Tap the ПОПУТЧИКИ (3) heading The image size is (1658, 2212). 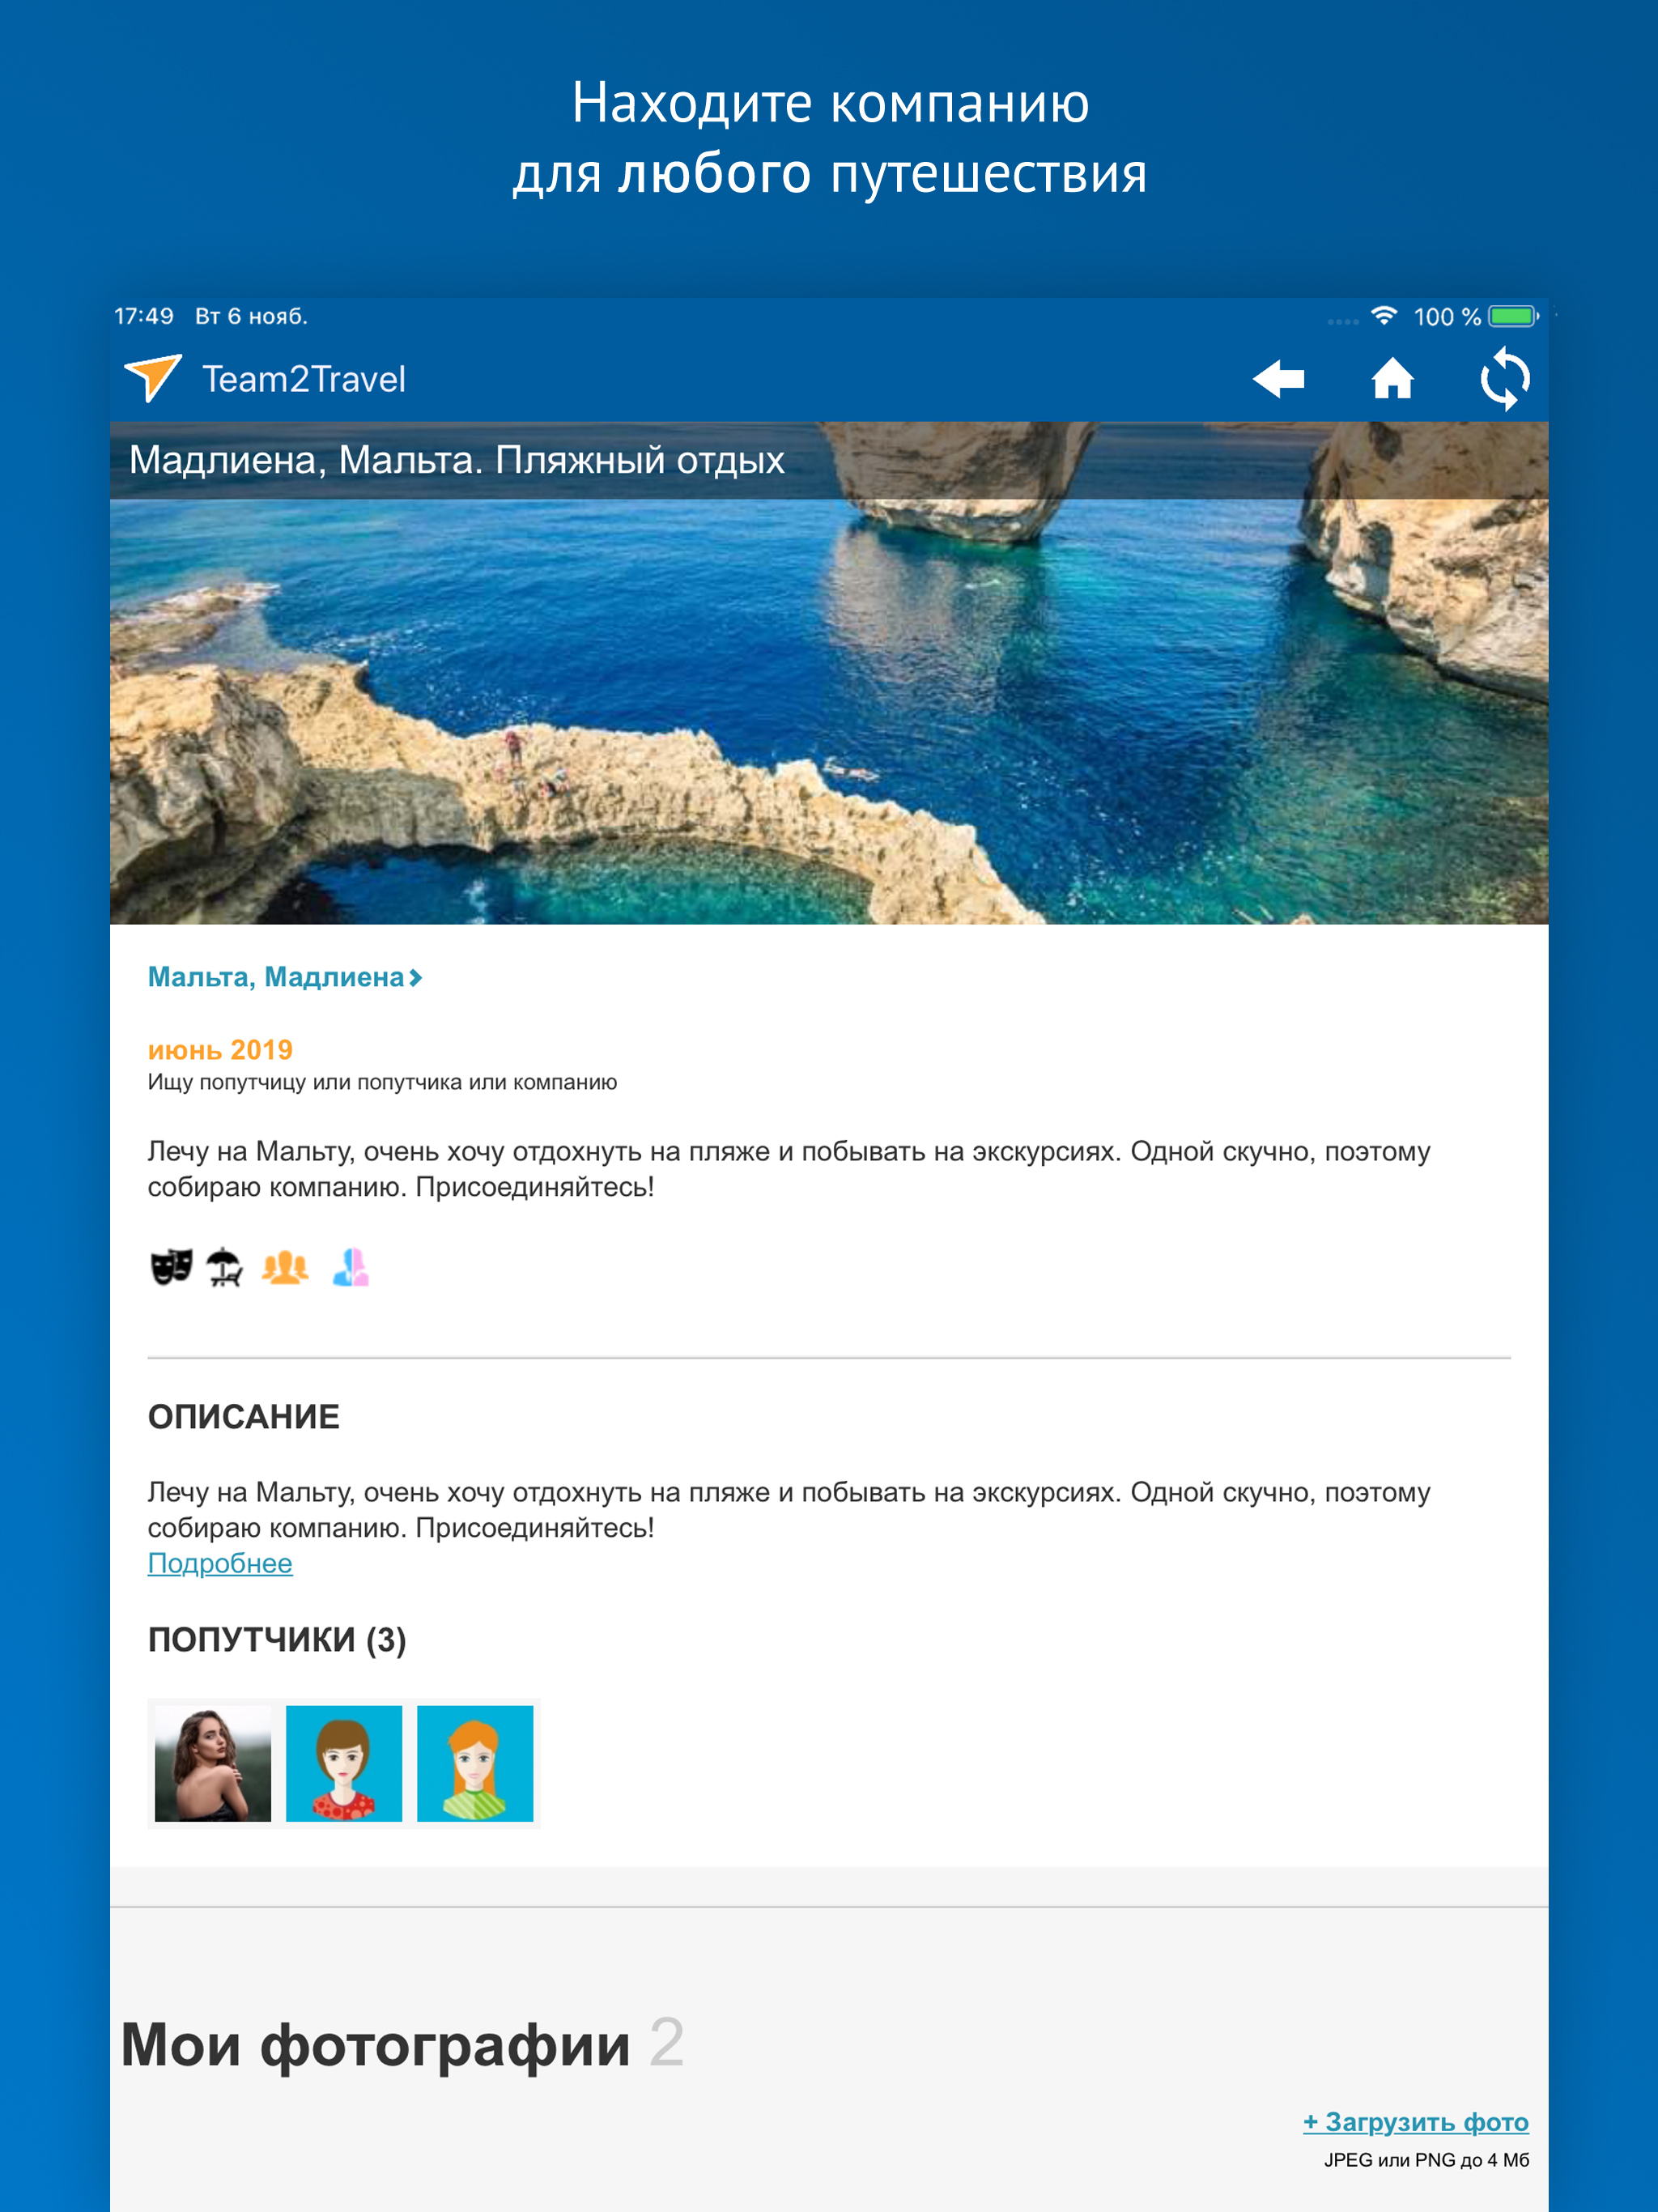[277, 1640]
